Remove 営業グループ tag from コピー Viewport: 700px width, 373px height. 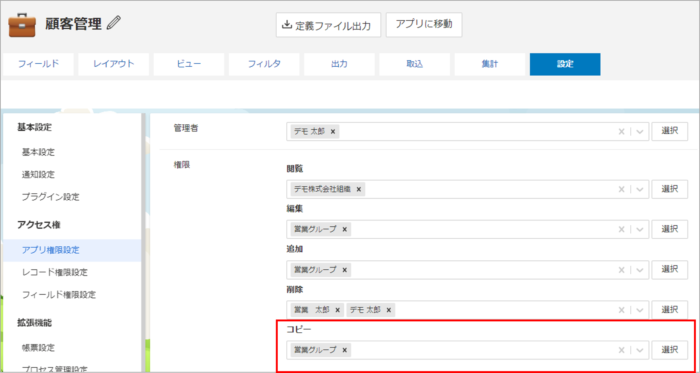tap(344, 350)
